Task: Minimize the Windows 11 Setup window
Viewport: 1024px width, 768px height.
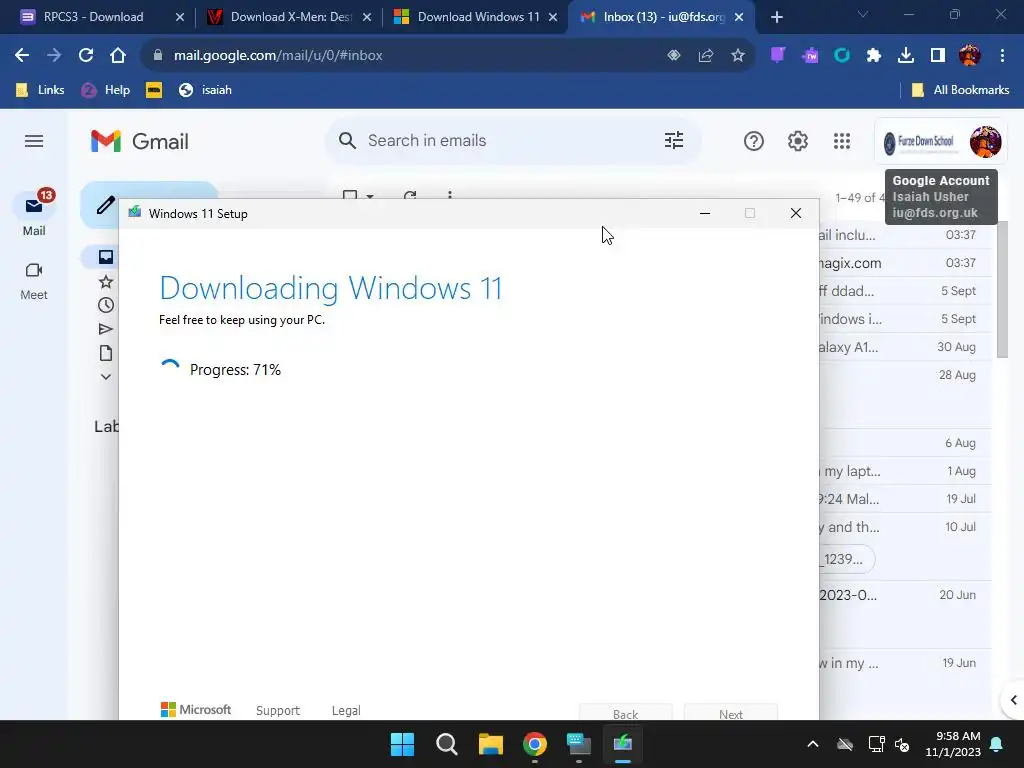Action: click(705, 213)
